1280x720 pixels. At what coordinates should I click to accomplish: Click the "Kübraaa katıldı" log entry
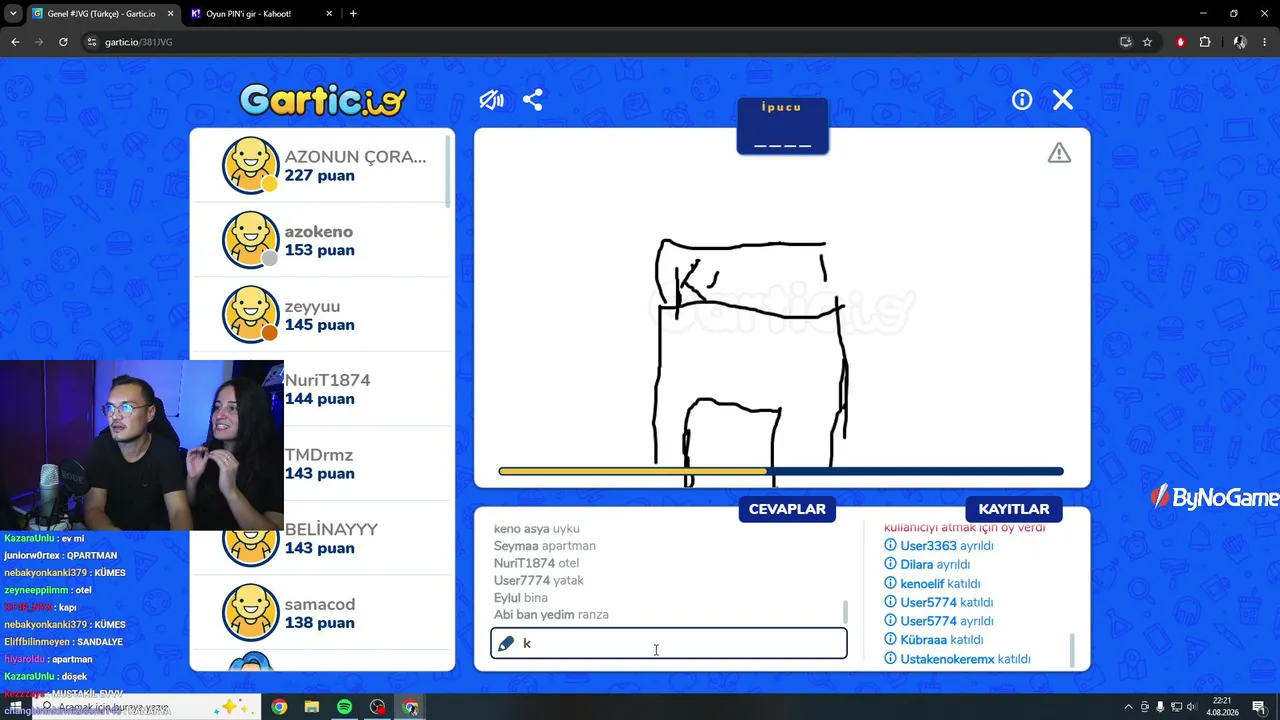tap(934, 640)
